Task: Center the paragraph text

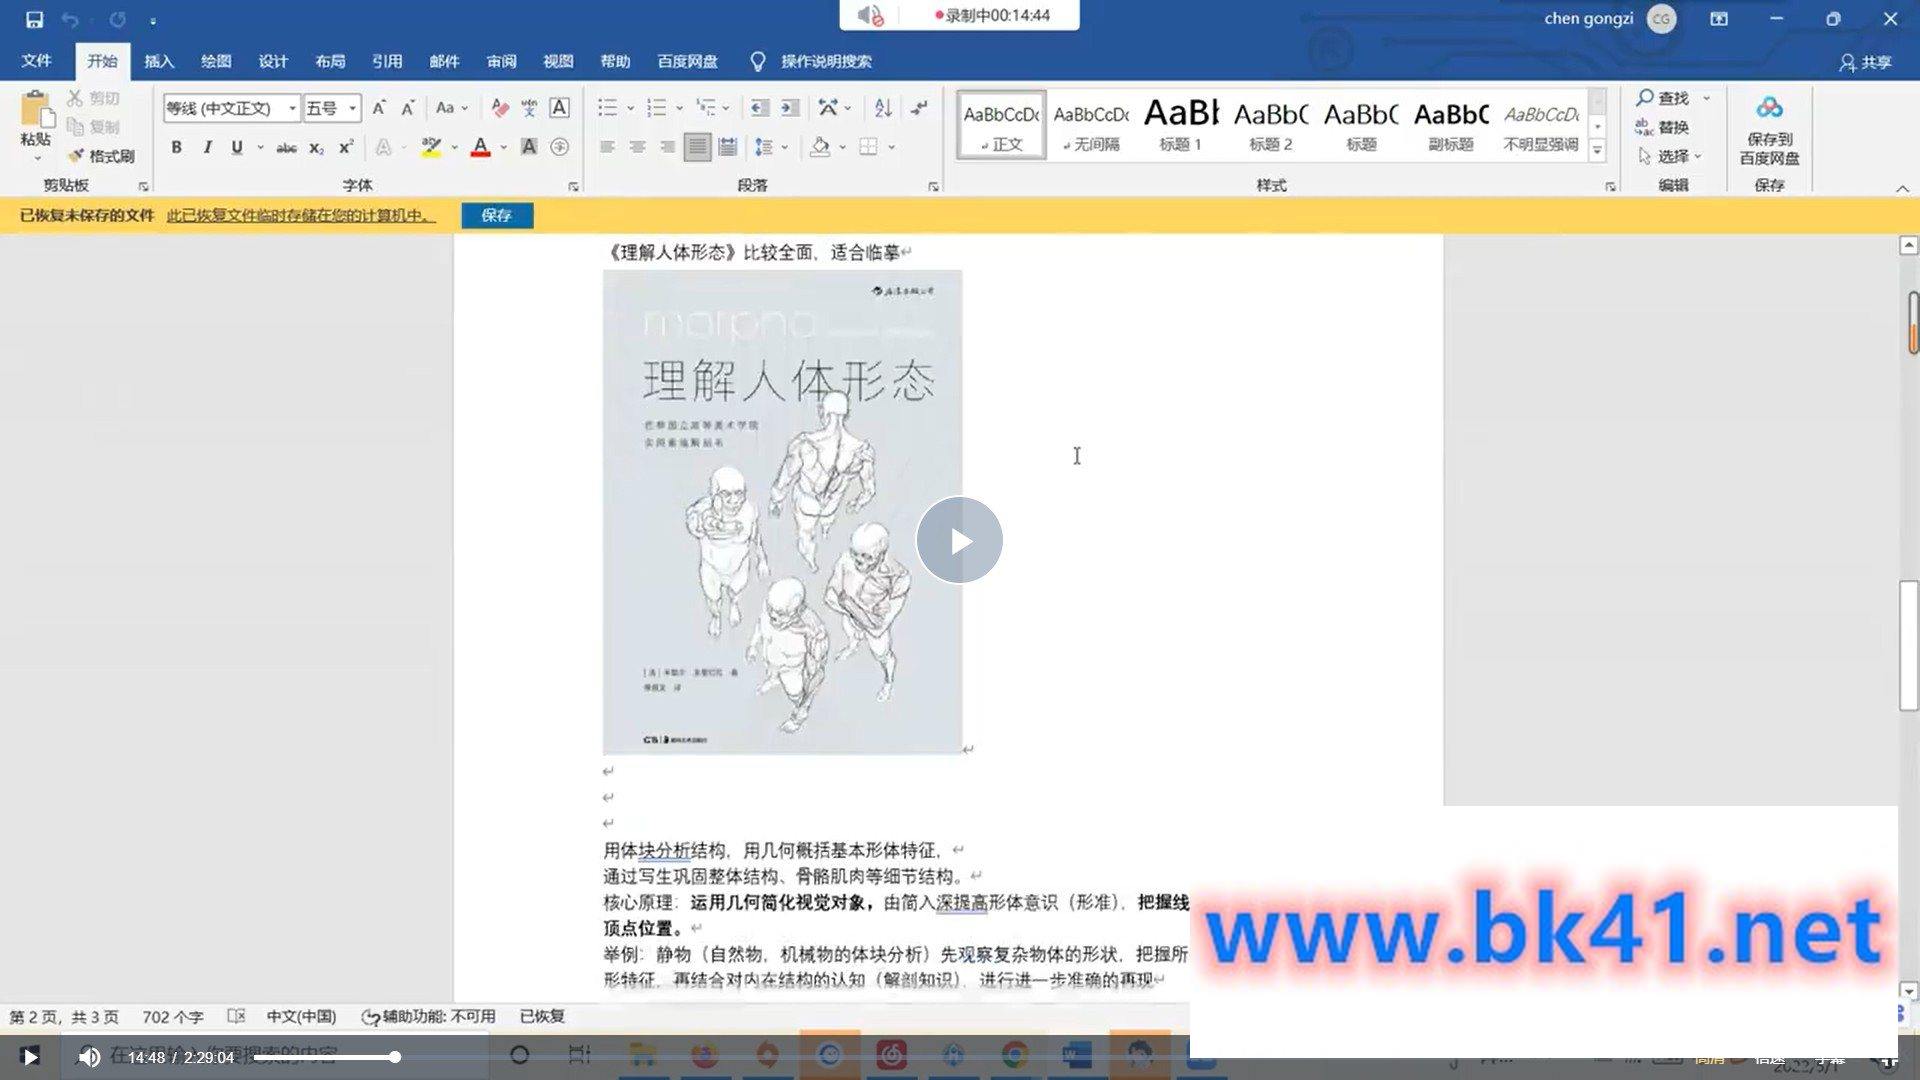Action: [637, 147]
